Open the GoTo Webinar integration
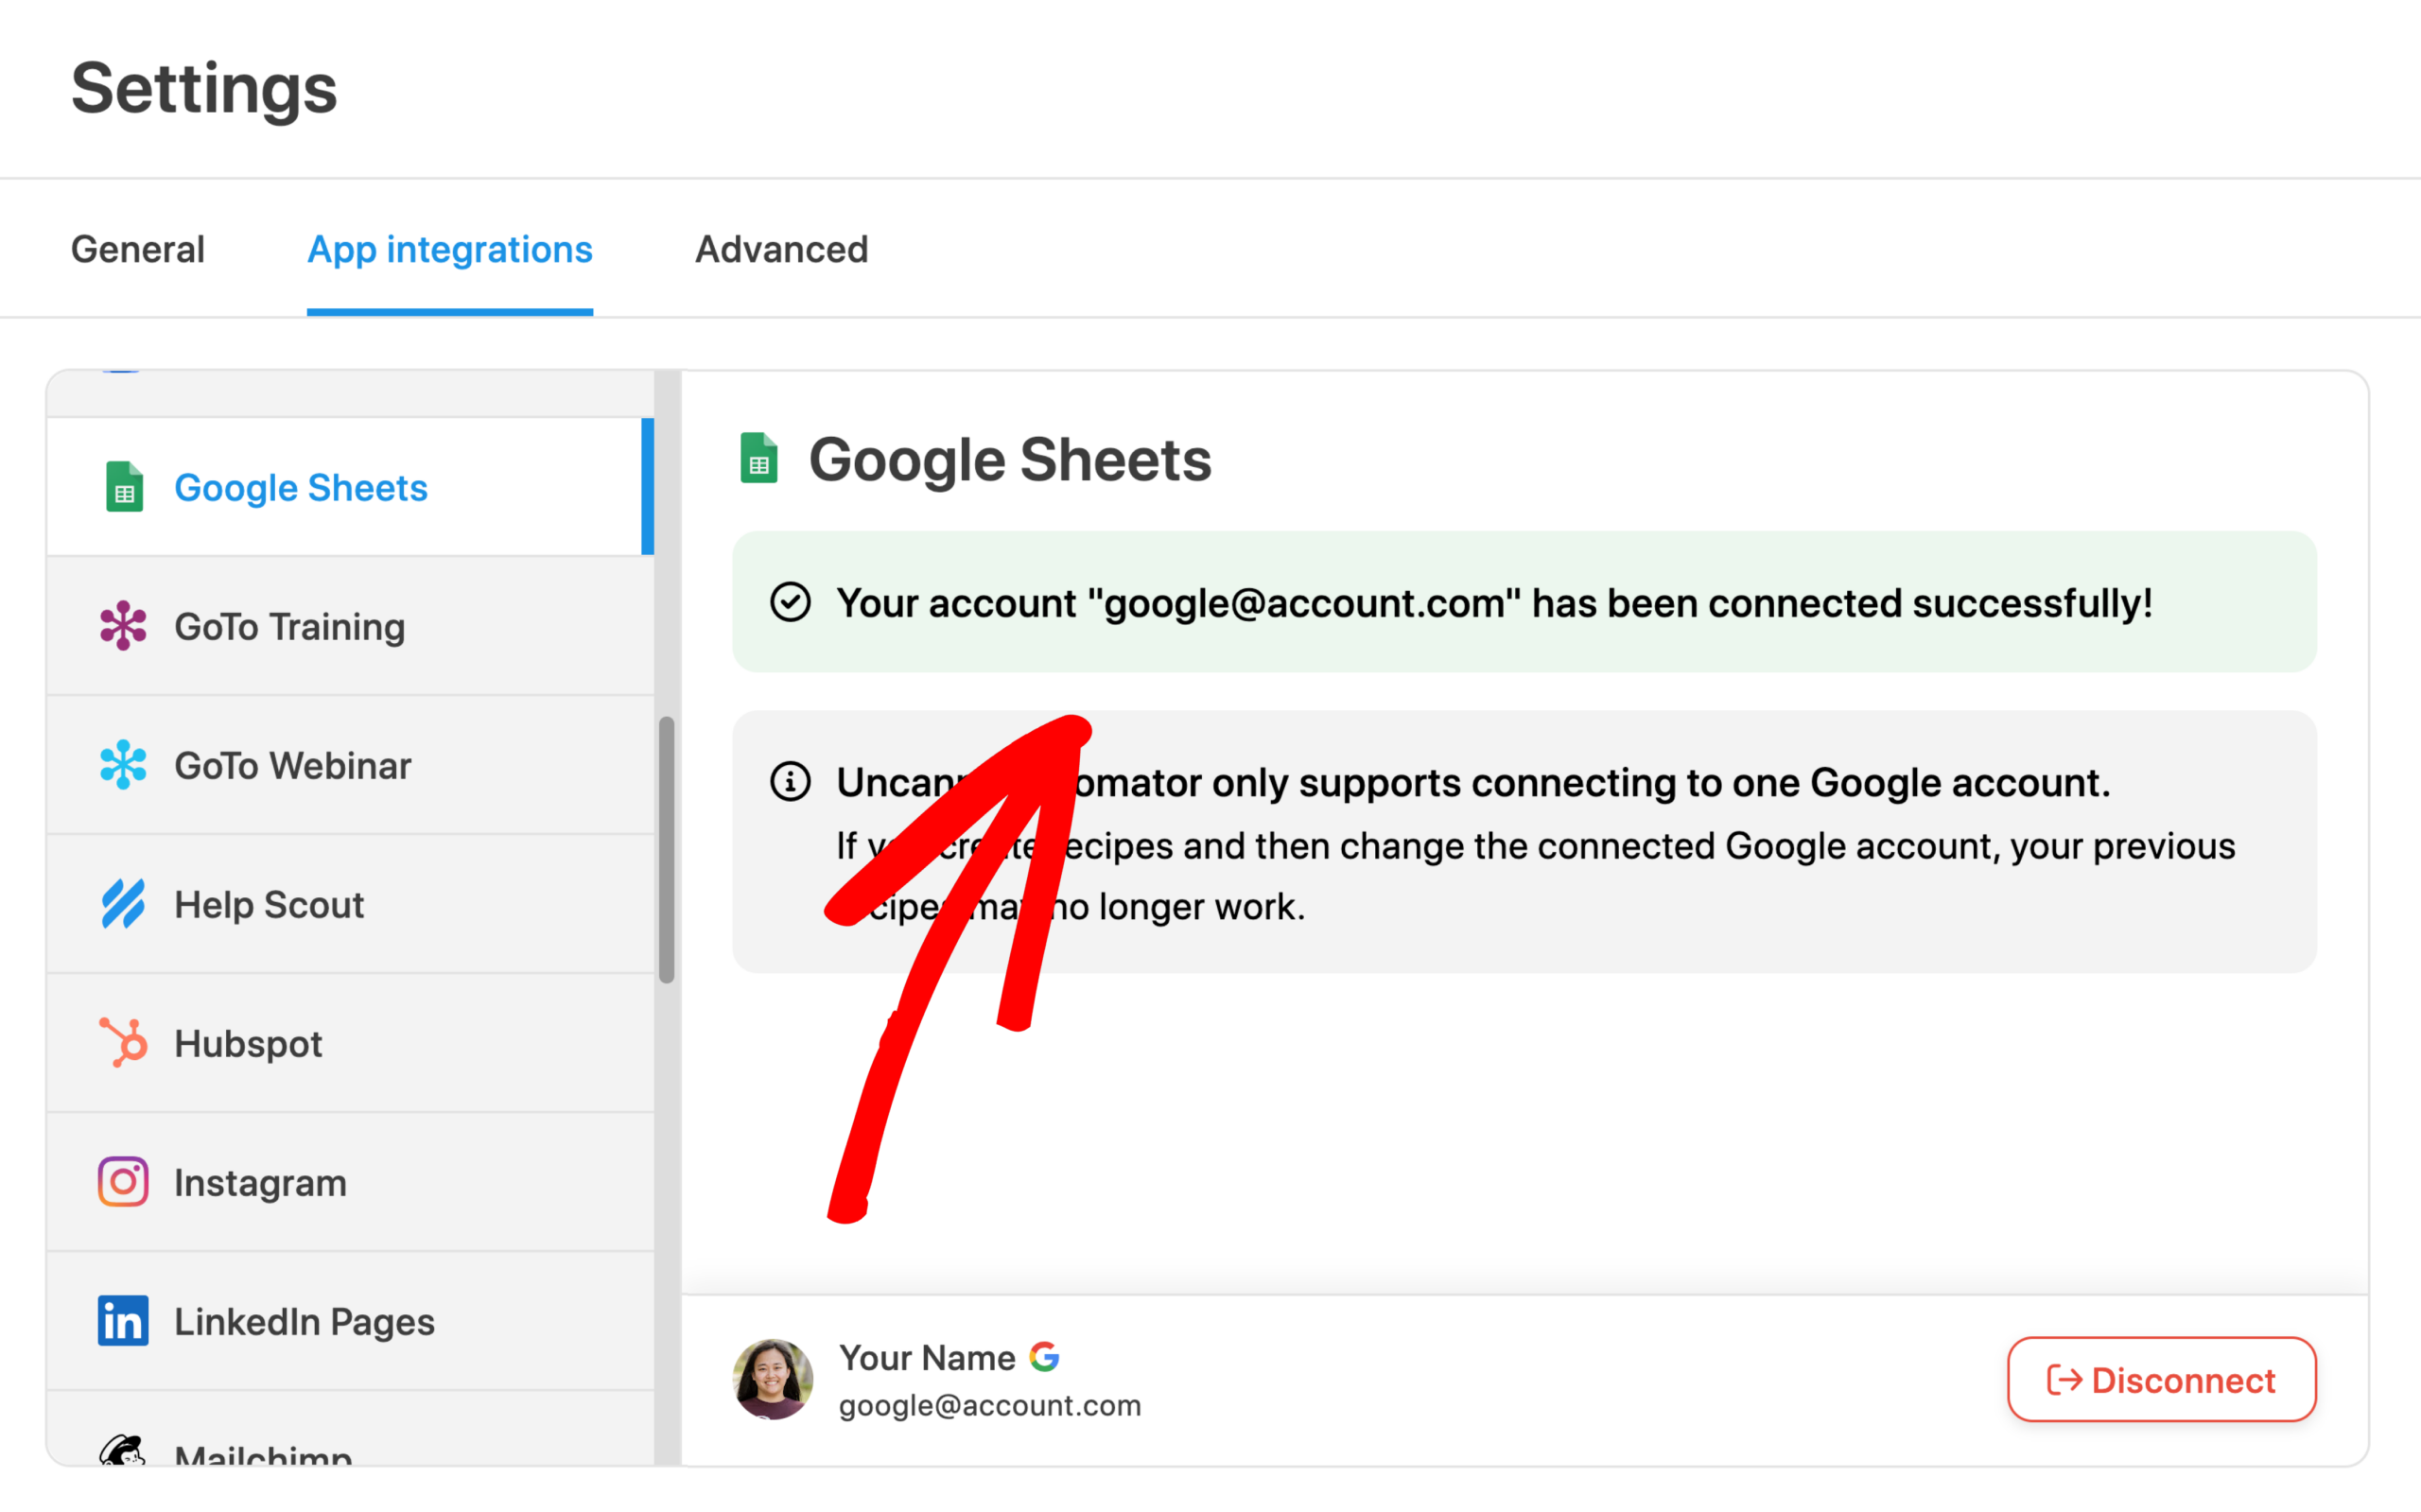 click(350, 765)
